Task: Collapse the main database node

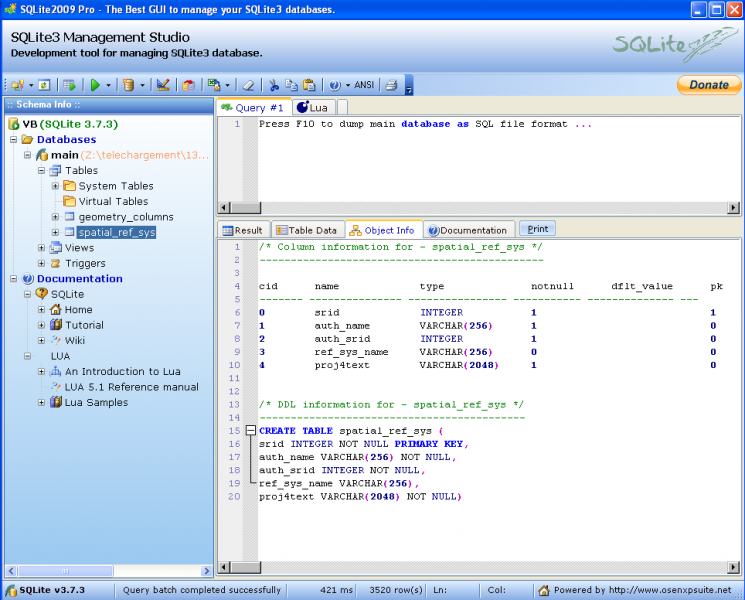Action: coord(28,155)
